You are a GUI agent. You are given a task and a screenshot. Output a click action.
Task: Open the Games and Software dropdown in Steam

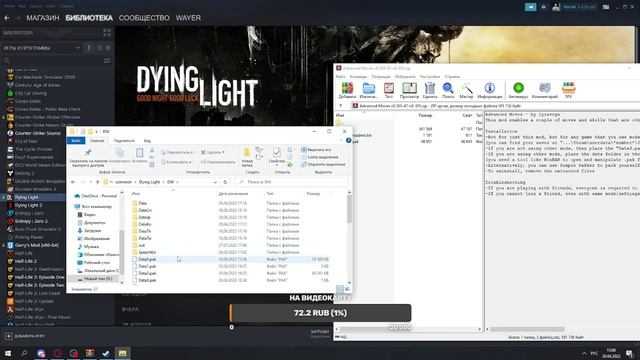pos(77,48)
